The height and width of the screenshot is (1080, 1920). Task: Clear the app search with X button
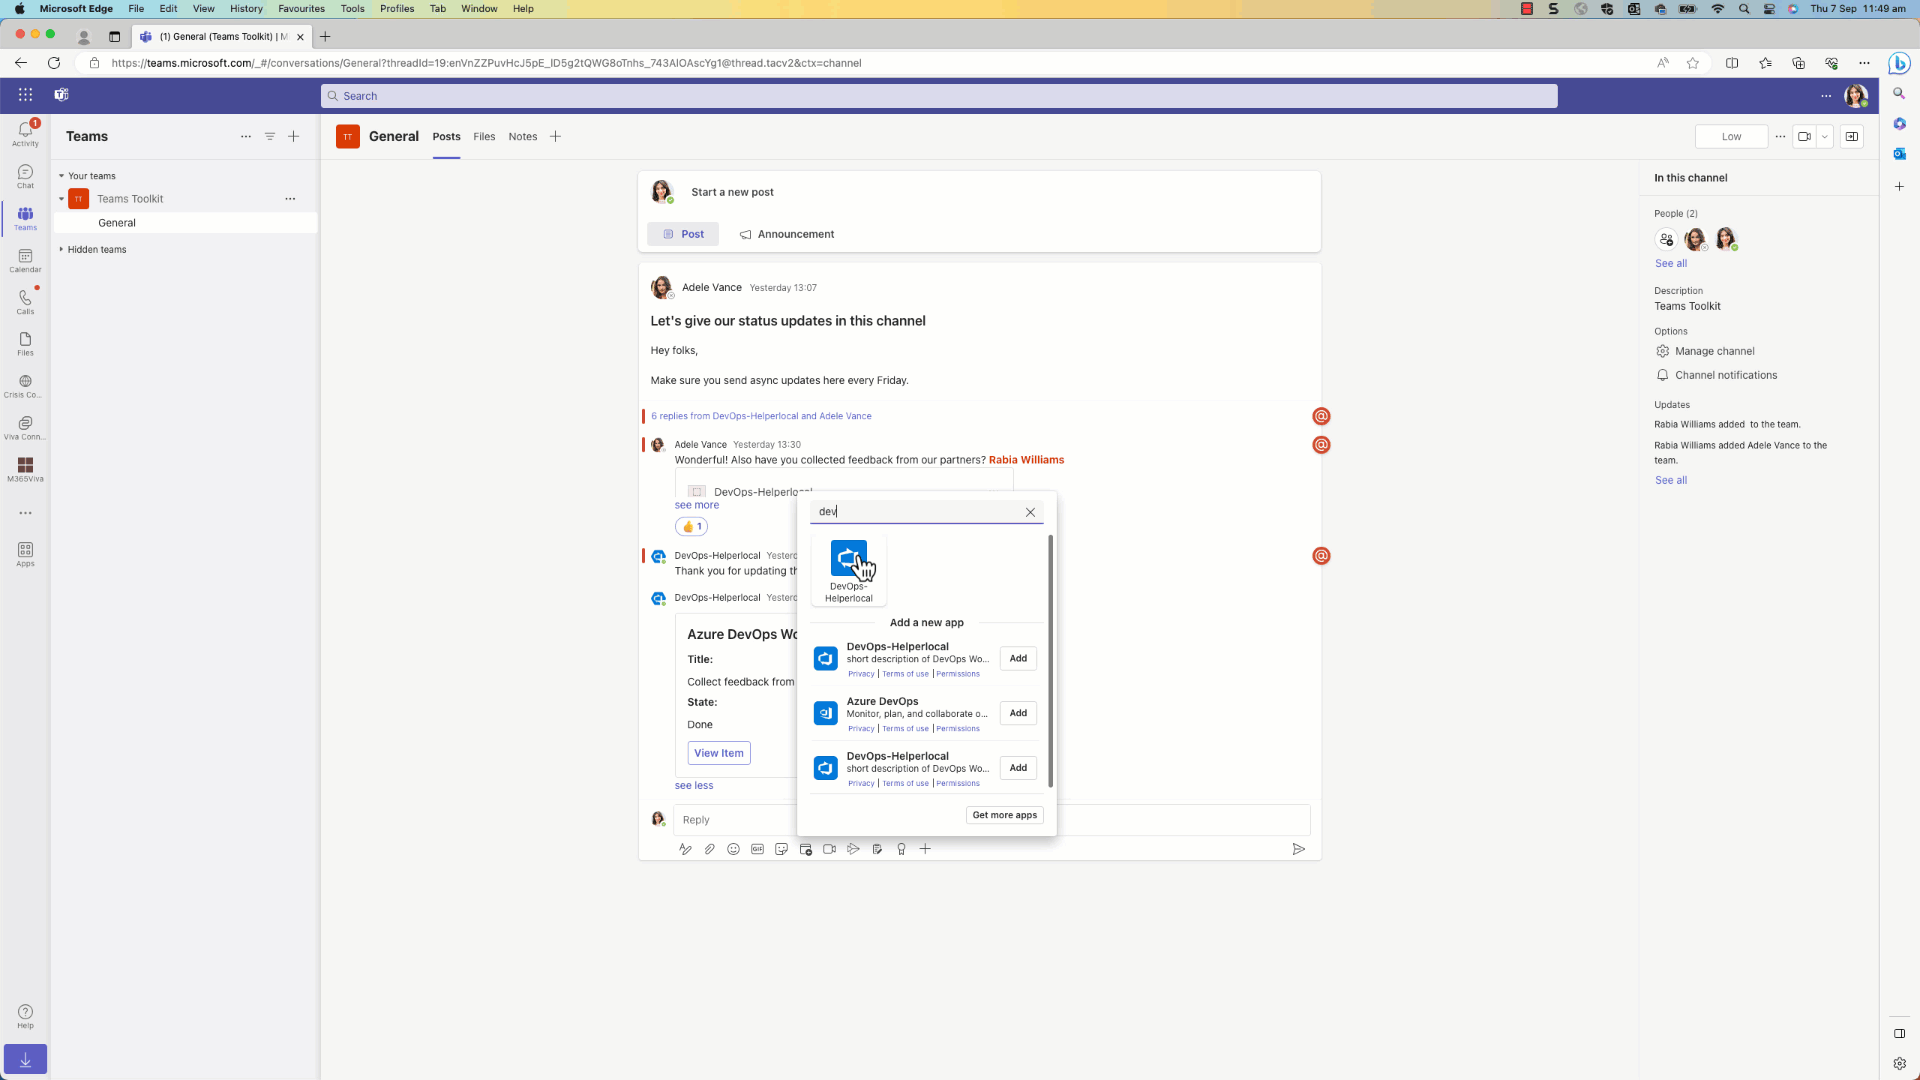coord(1030,512)
